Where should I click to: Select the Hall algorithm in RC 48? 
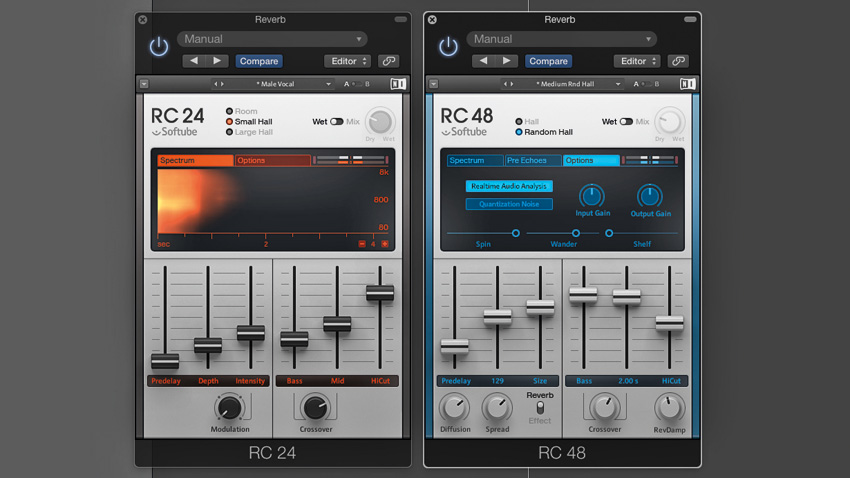tap(527, 121)
